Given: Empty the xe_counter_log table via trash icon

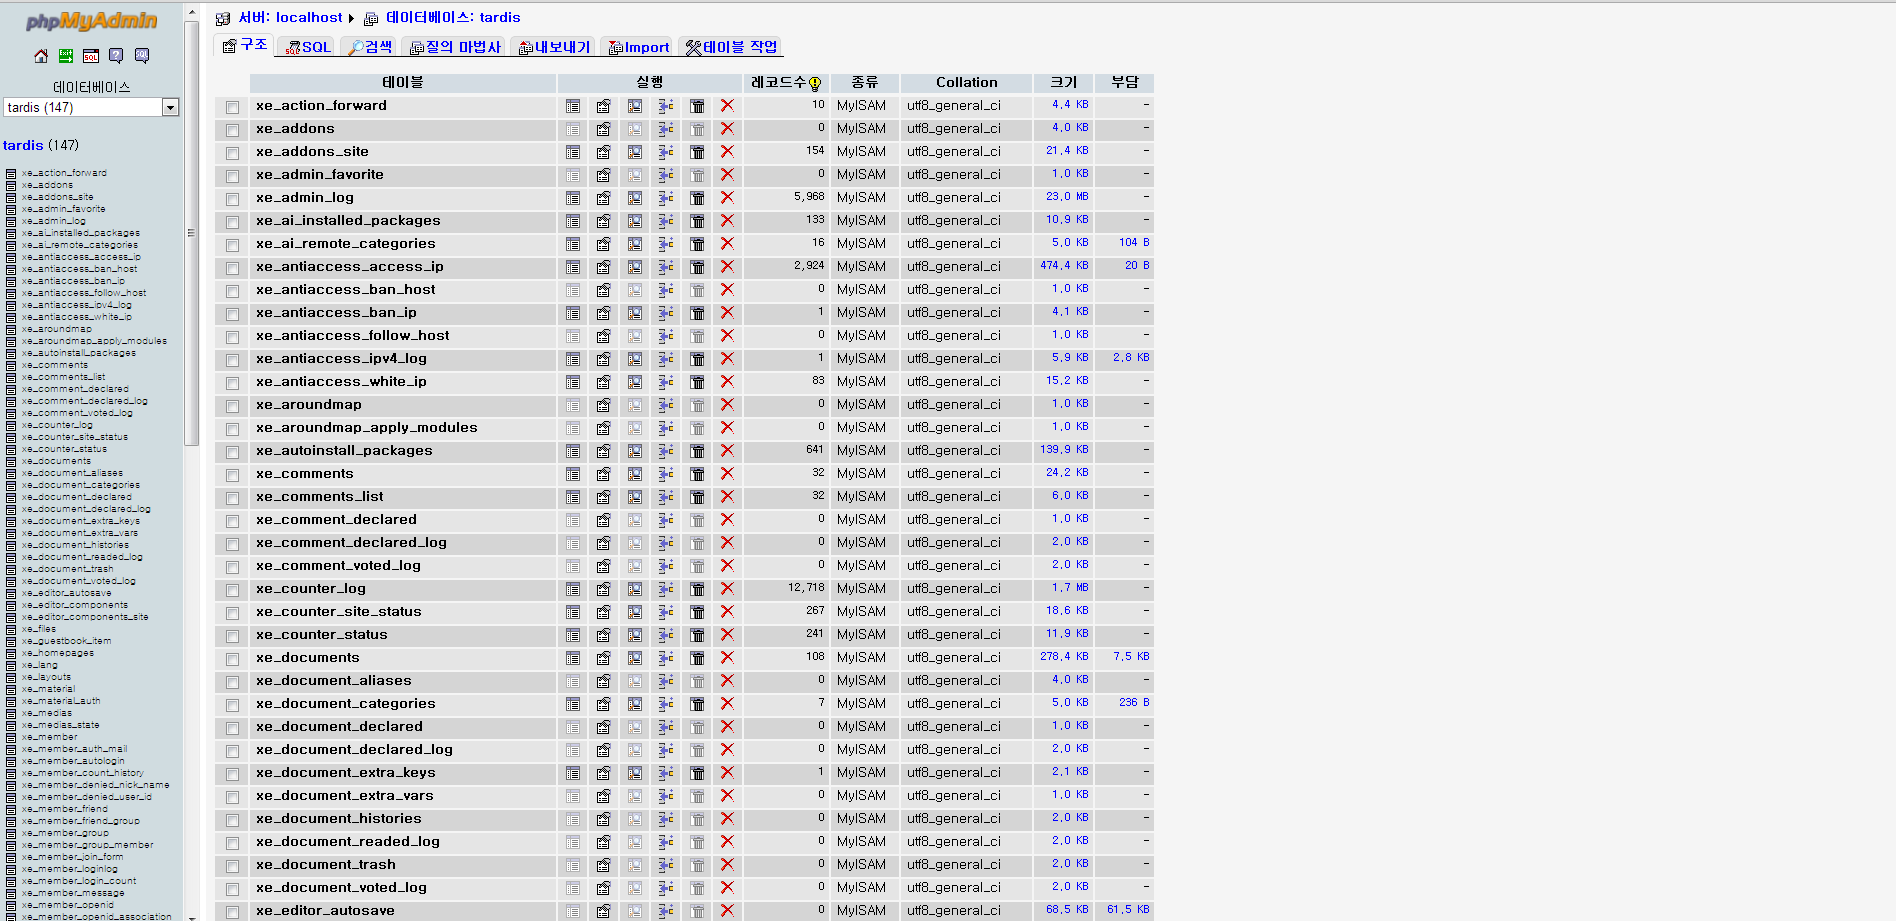Looking at the screenshot, I should tap(697, 589).
